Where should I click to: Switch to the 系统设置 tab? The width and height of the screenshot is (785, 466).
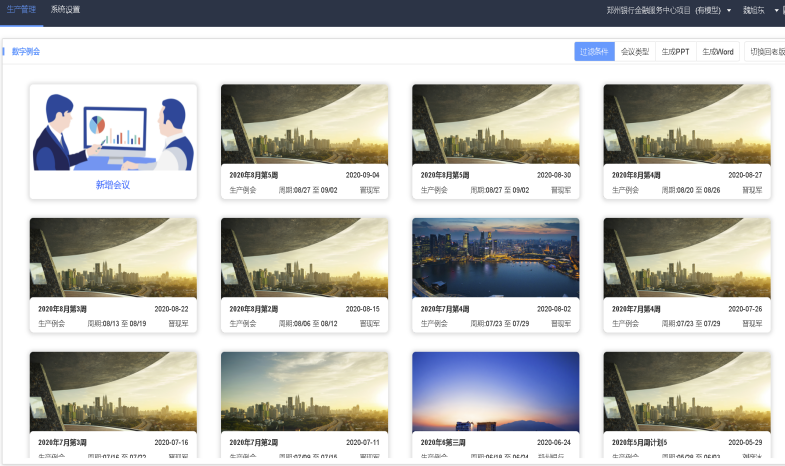66,10
